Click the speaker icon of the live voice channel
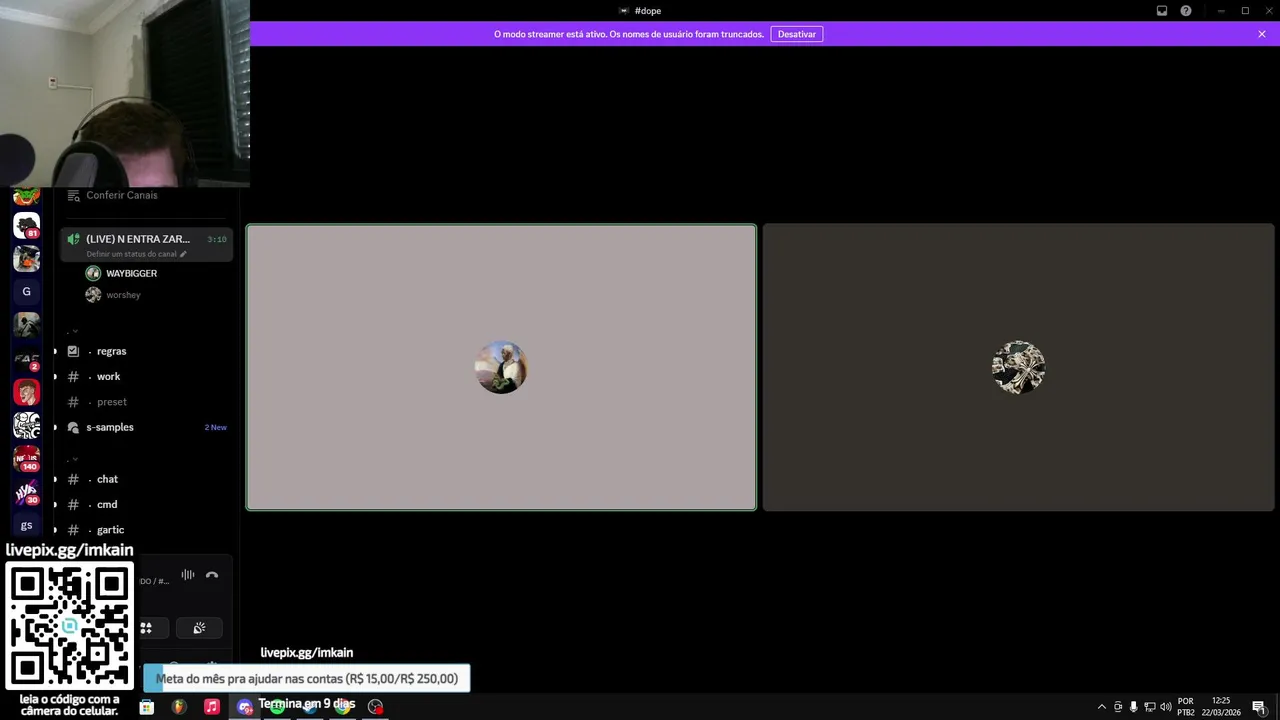Image resolution: width=1280 pixels, height=720 pixels. (x=73, y=239)
